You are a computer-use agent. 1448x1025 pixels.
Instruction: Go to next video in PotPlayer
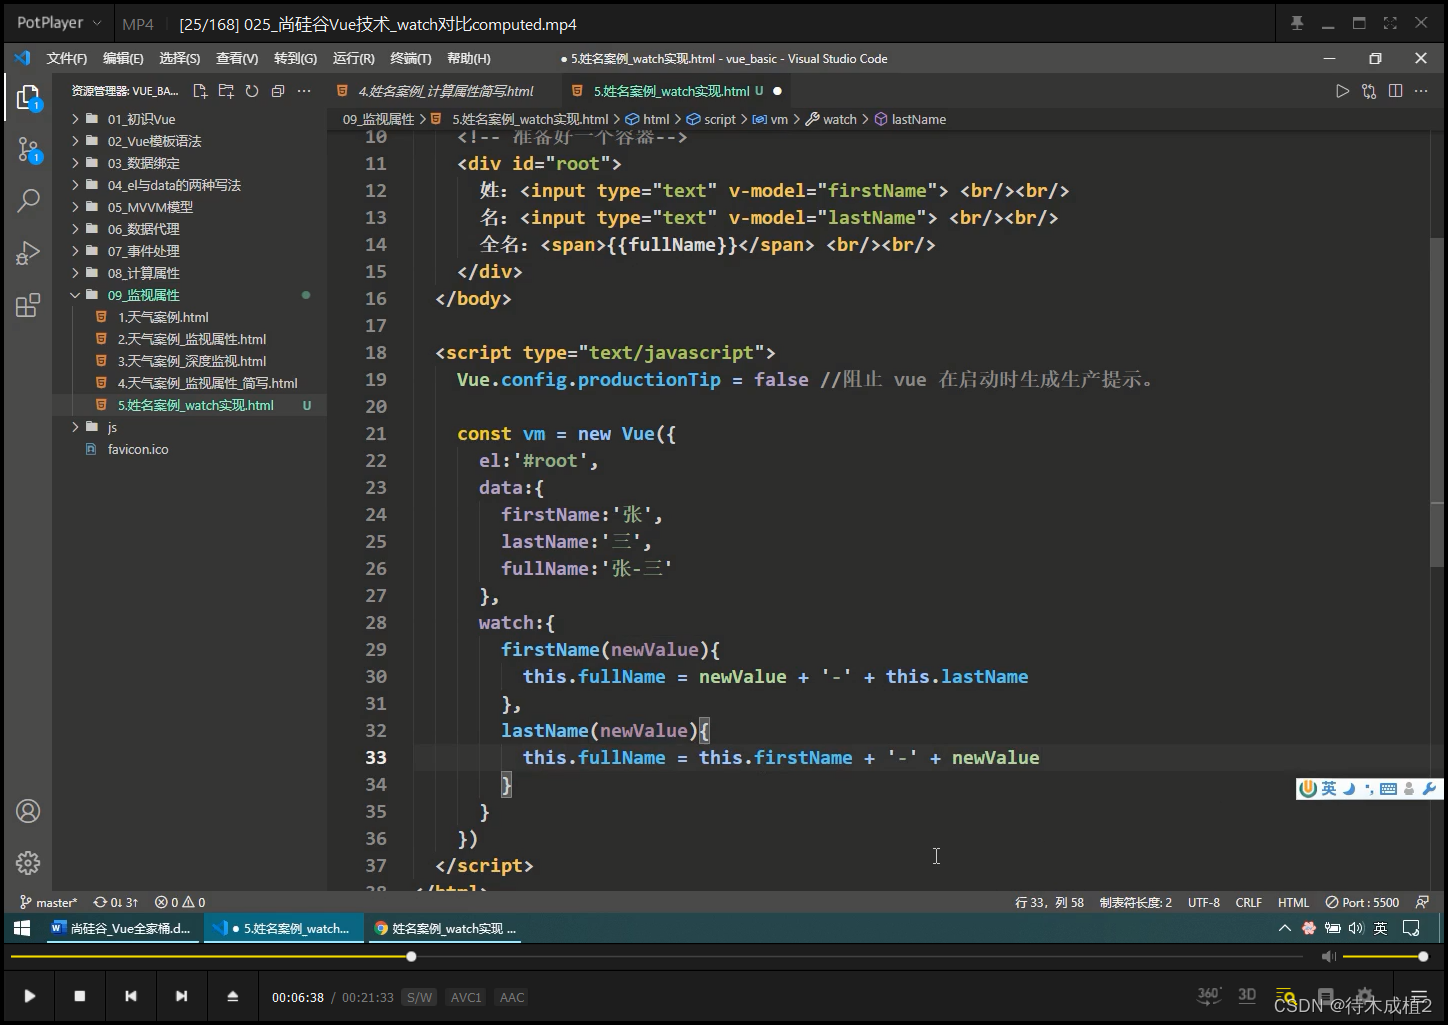(x=181, y=996)
